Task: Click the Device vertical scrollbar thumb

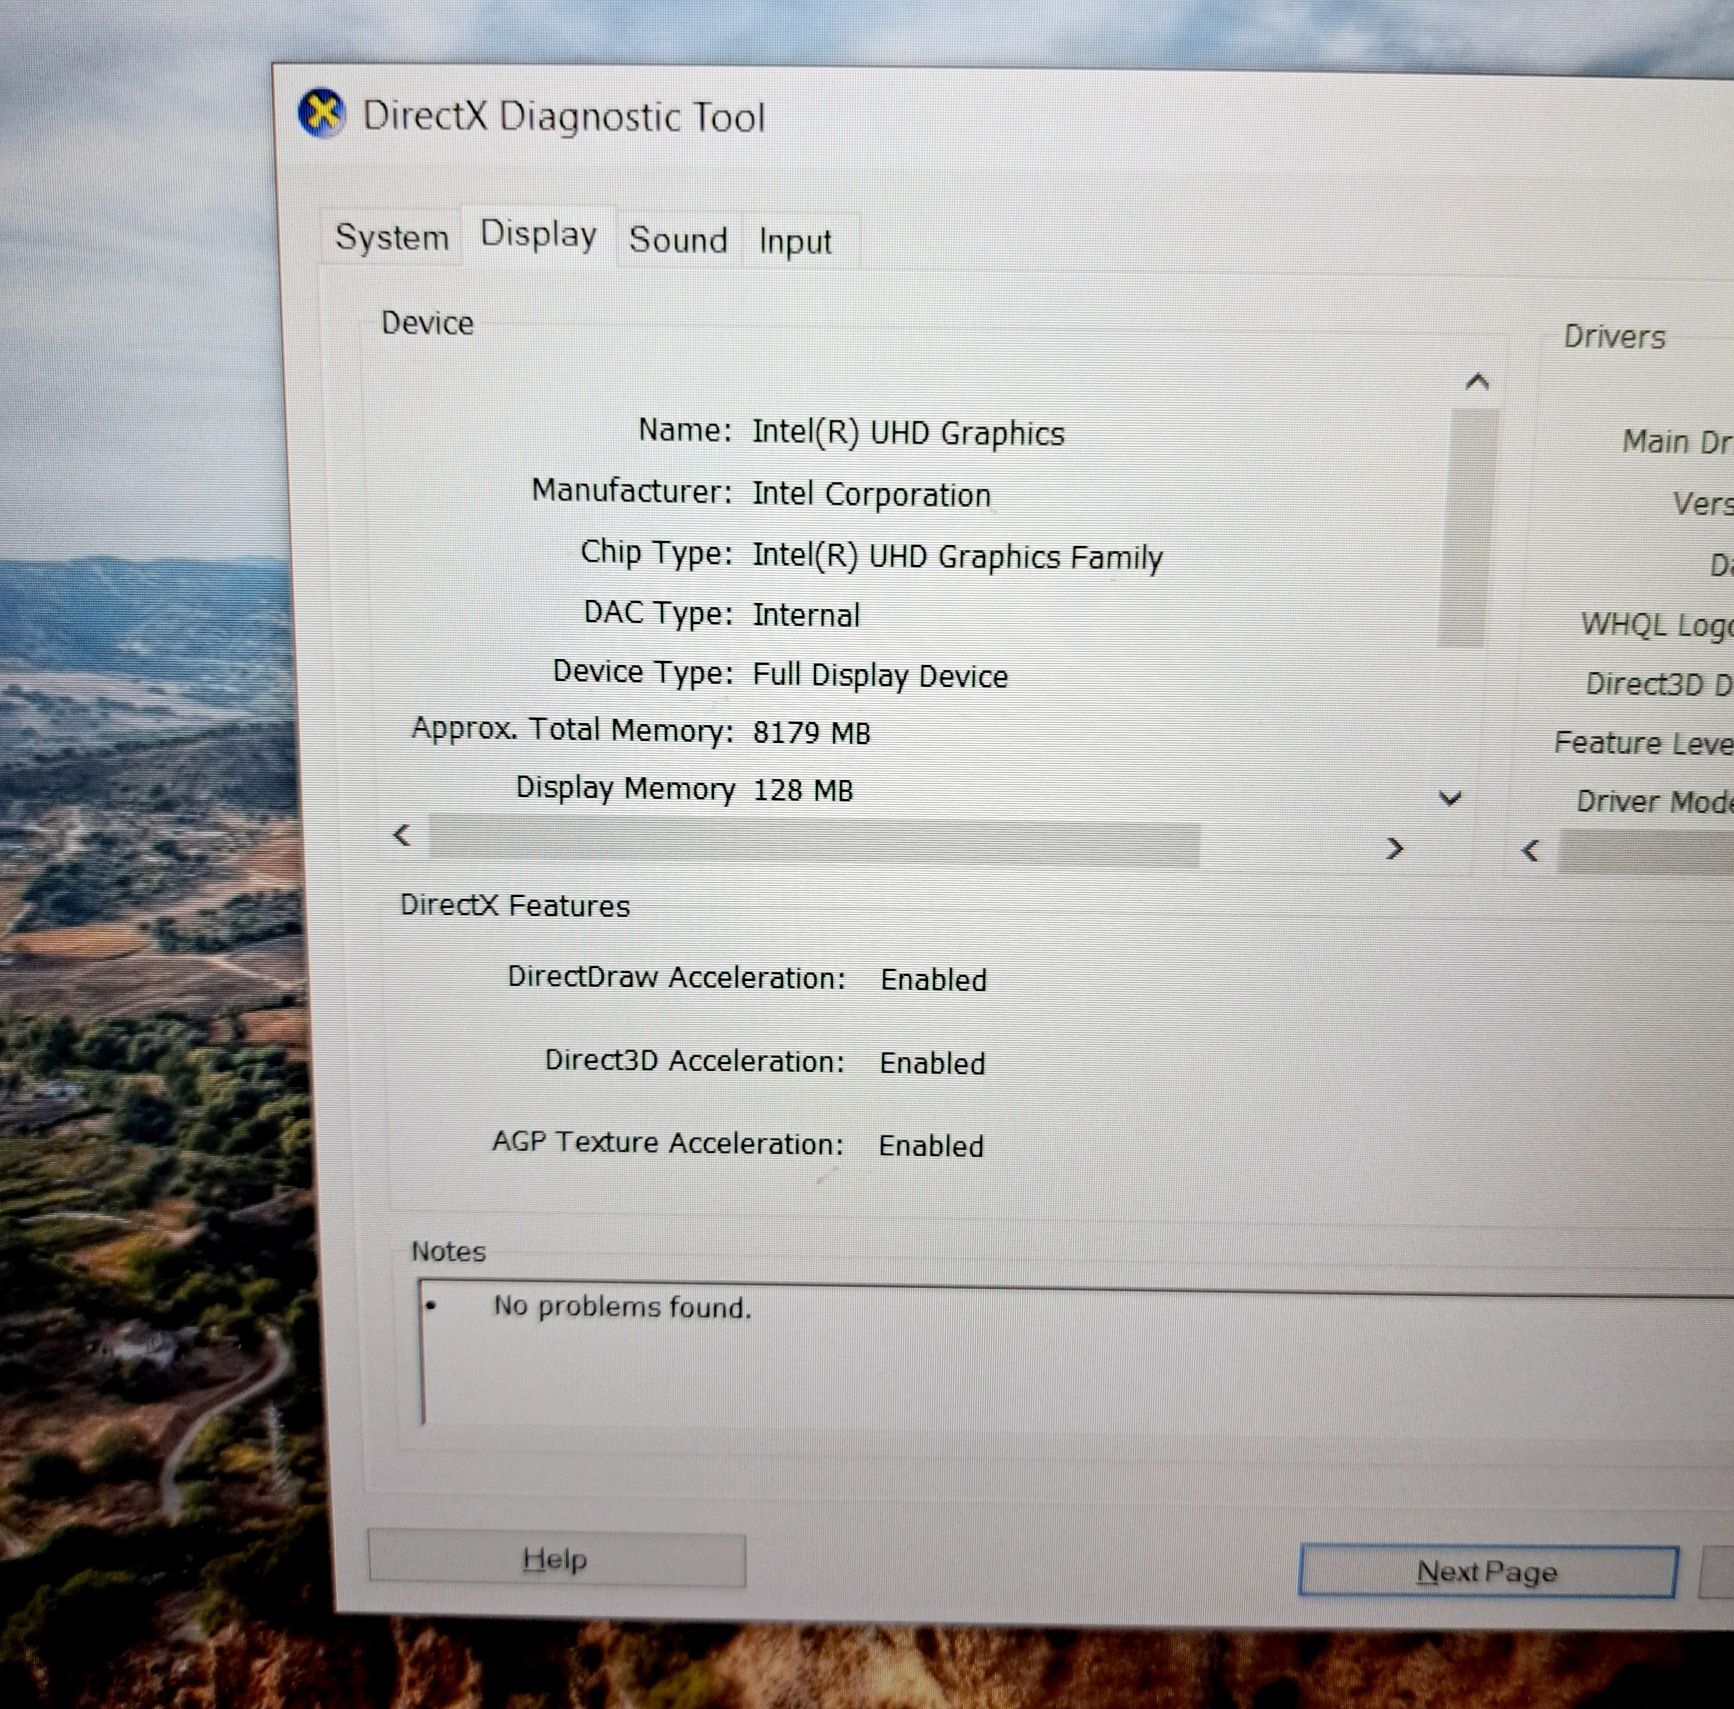Action: click(1466, 527)
